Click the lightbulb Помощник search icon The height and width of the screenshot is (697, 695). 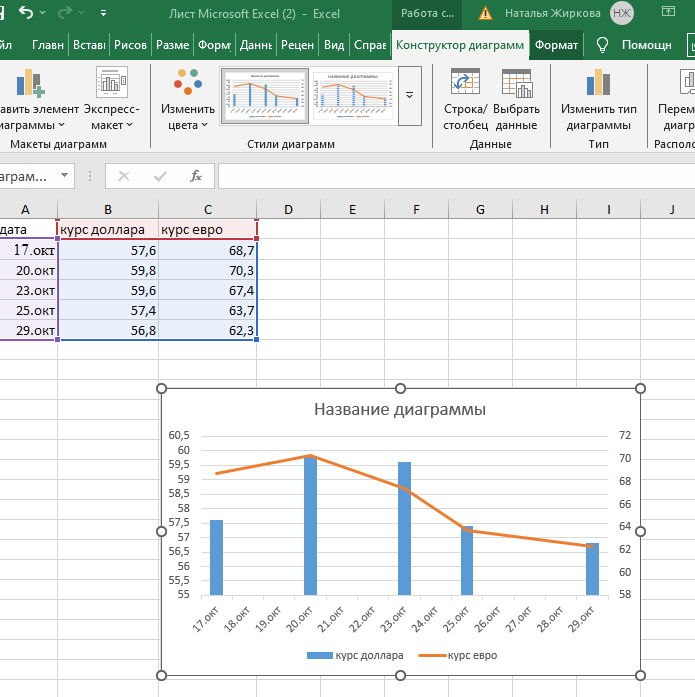[602, 45]
